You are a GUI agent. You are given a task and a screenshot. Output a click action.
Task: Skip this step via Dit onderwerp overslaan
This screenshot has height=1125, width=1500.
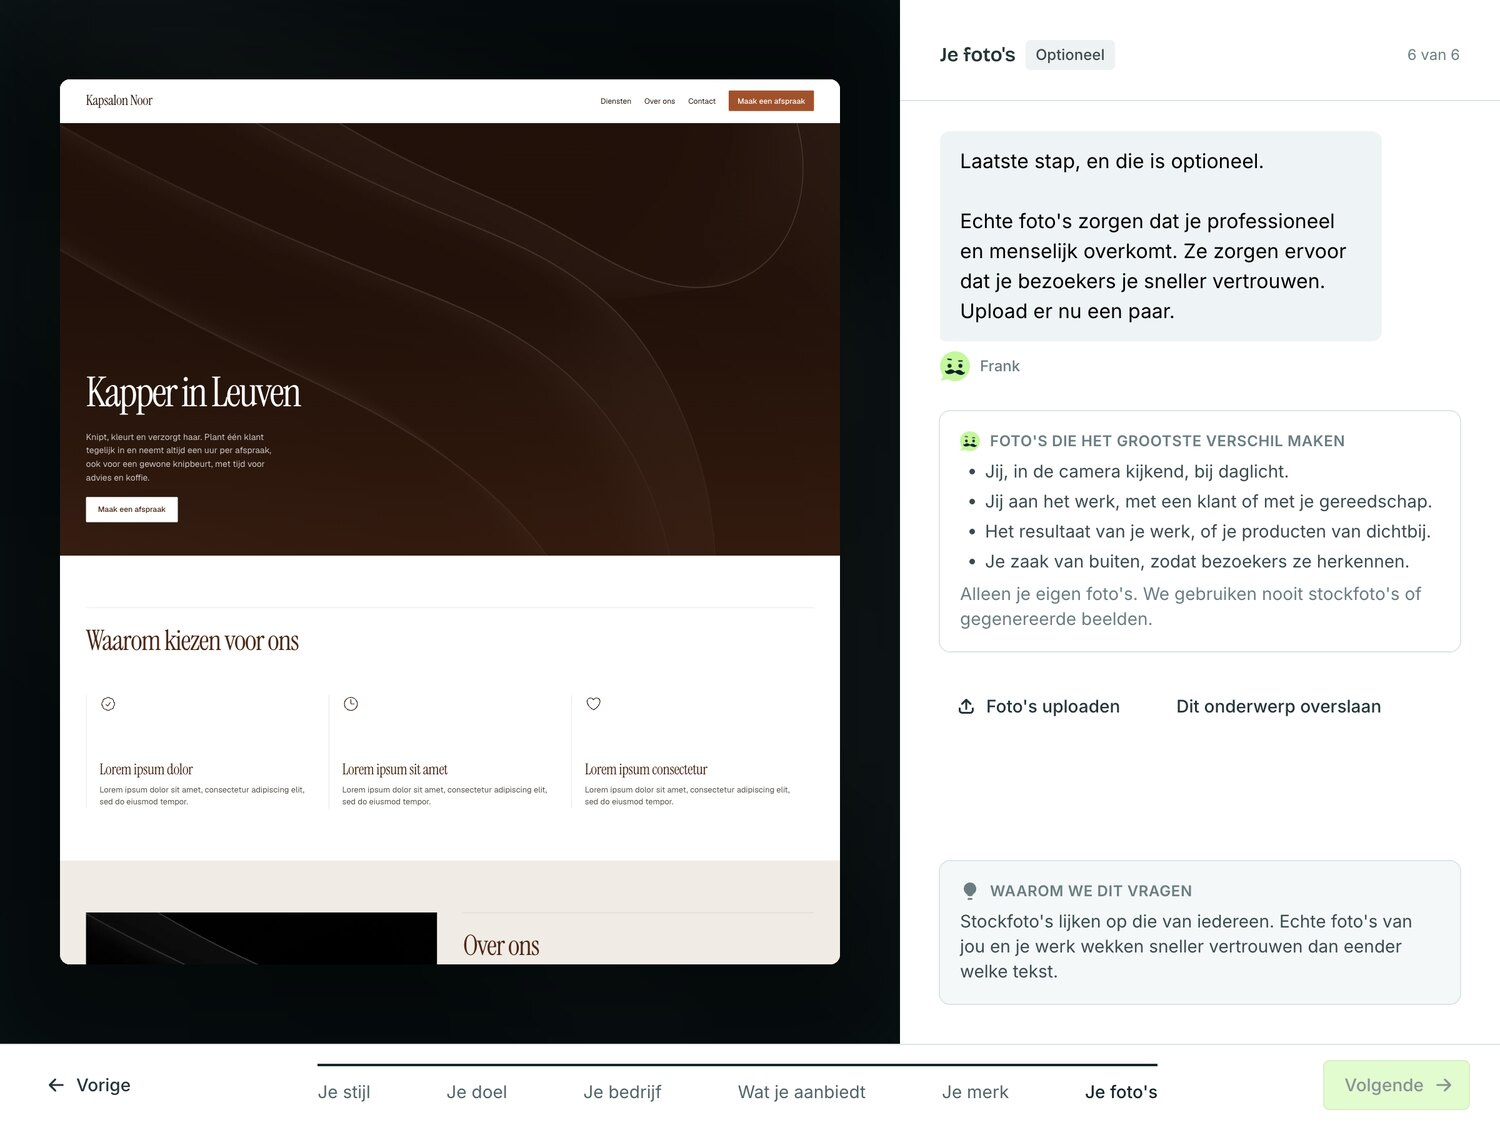pyautogui.click(x=1278, y=706)
